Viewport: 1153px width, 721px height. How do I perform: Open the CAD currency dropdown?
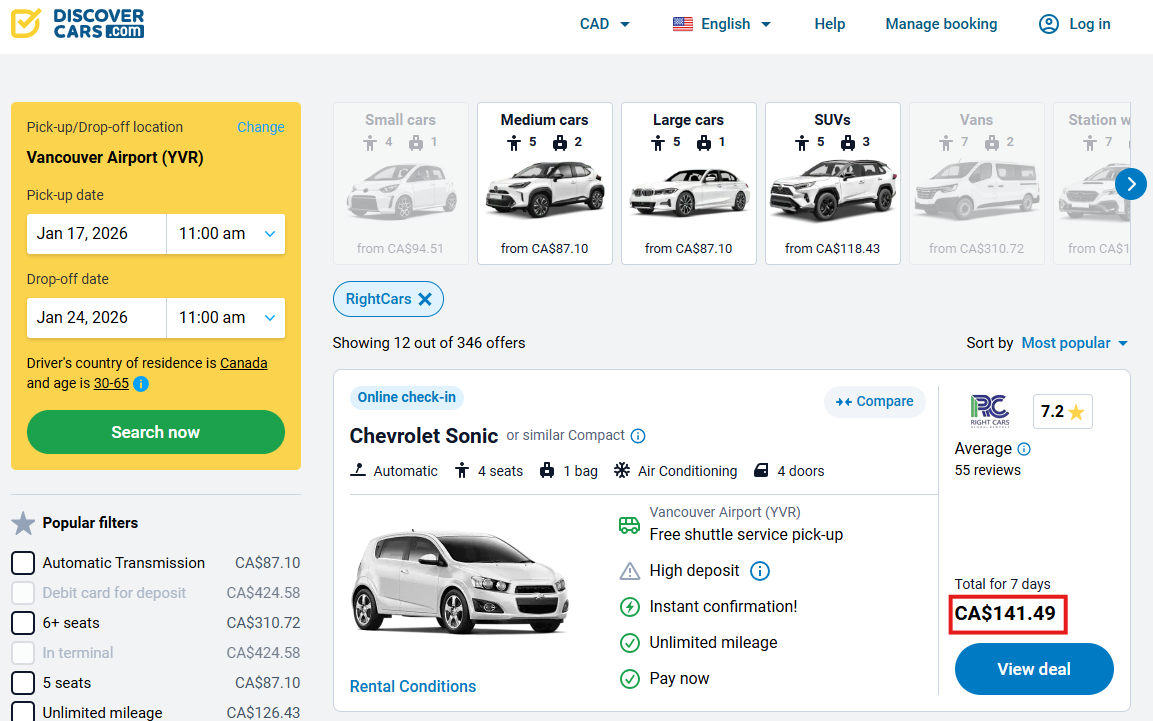(x=605, y=24)
